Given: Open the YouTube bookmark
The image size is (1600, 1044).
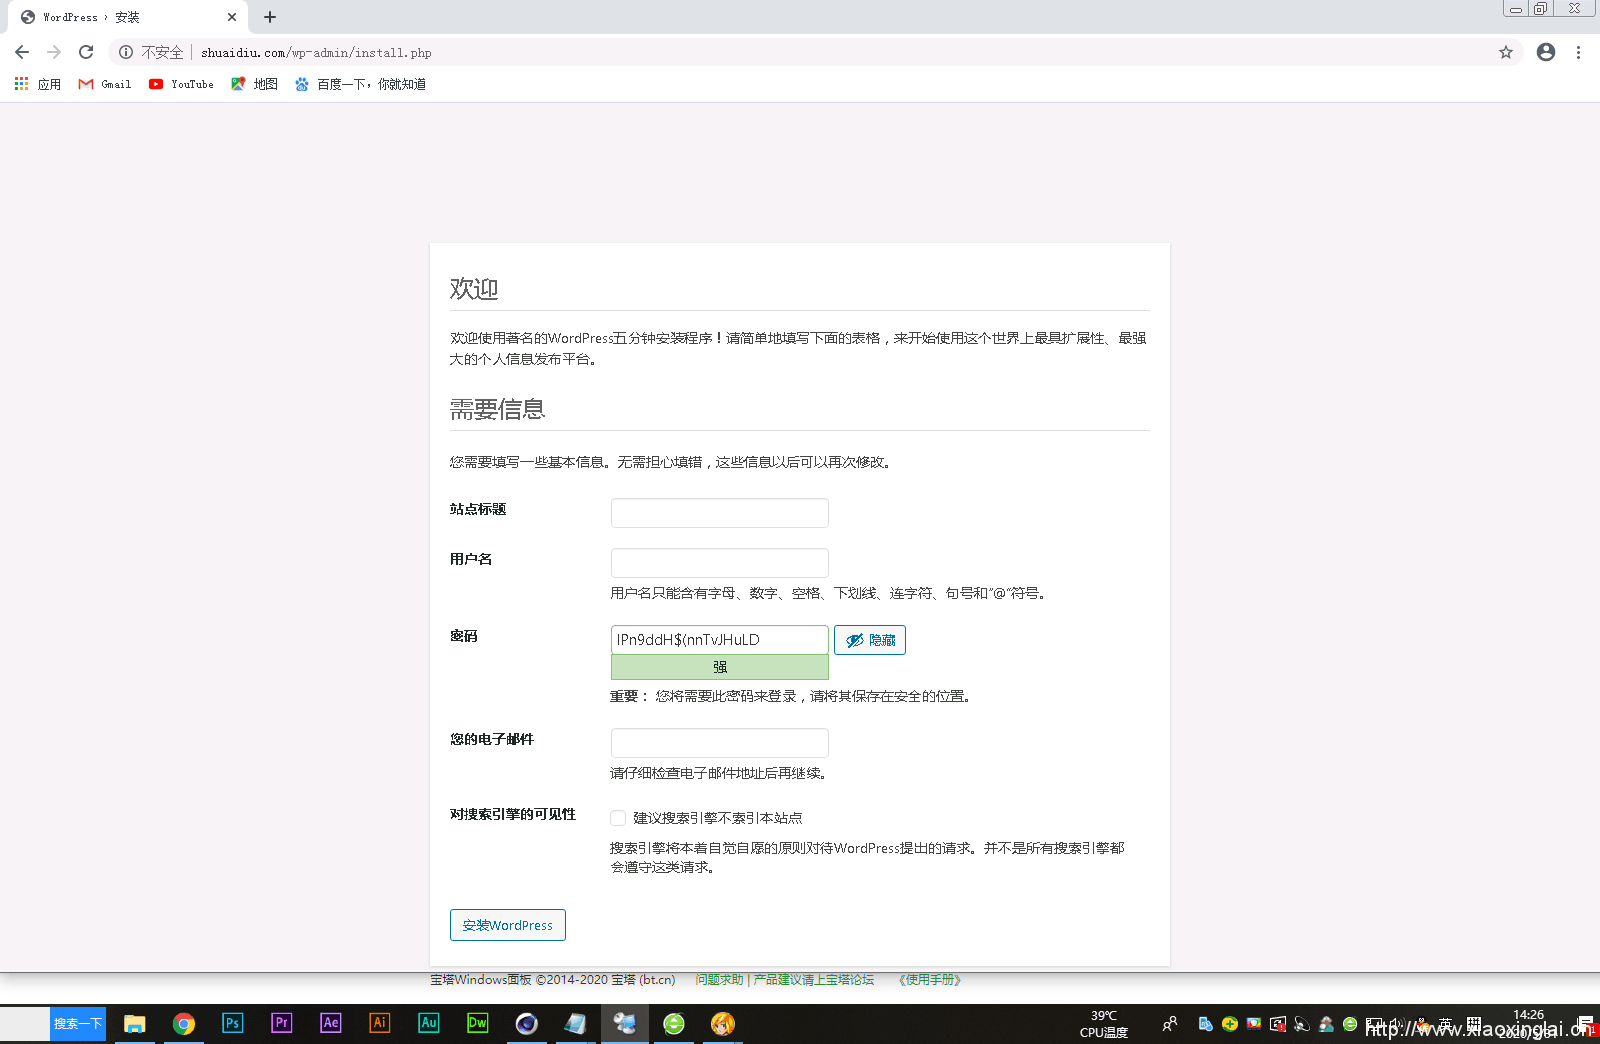Looking at the screenshot, I should pyautogui.click(x=181, y=84).
